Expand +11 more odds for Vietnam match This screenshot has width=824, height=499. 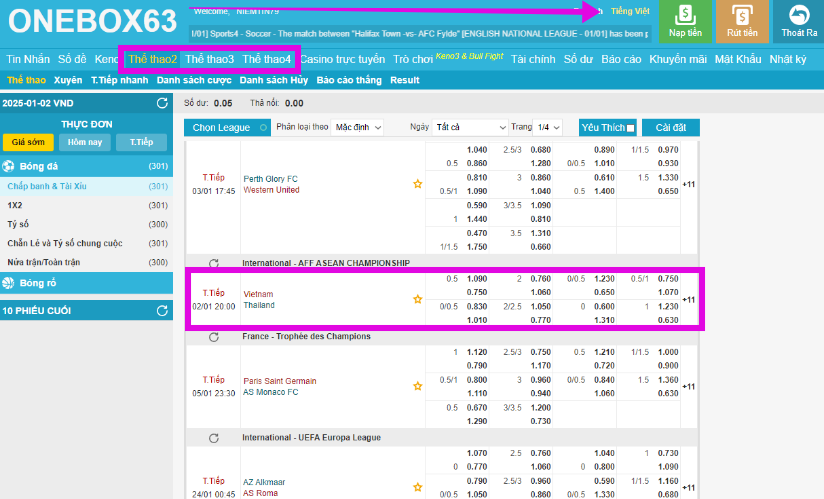point(688,300)
